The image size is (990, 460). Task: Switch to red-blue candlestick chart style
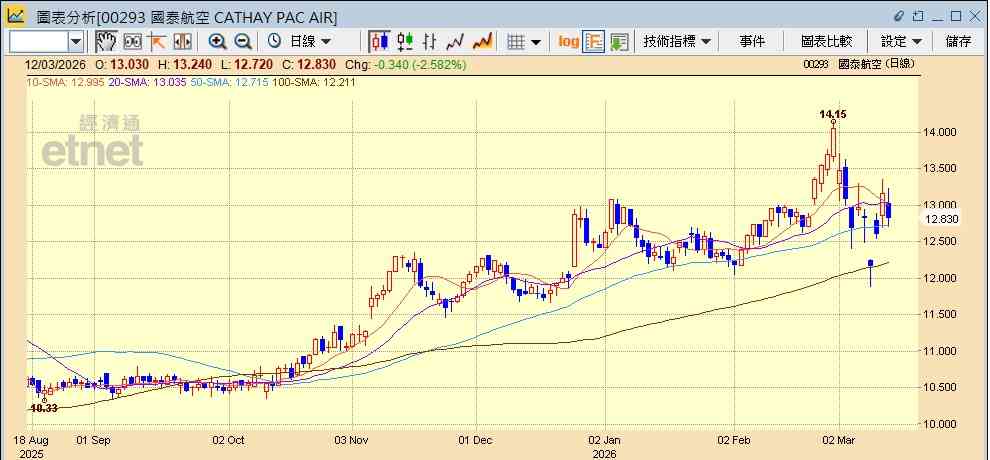coord(379,42)
